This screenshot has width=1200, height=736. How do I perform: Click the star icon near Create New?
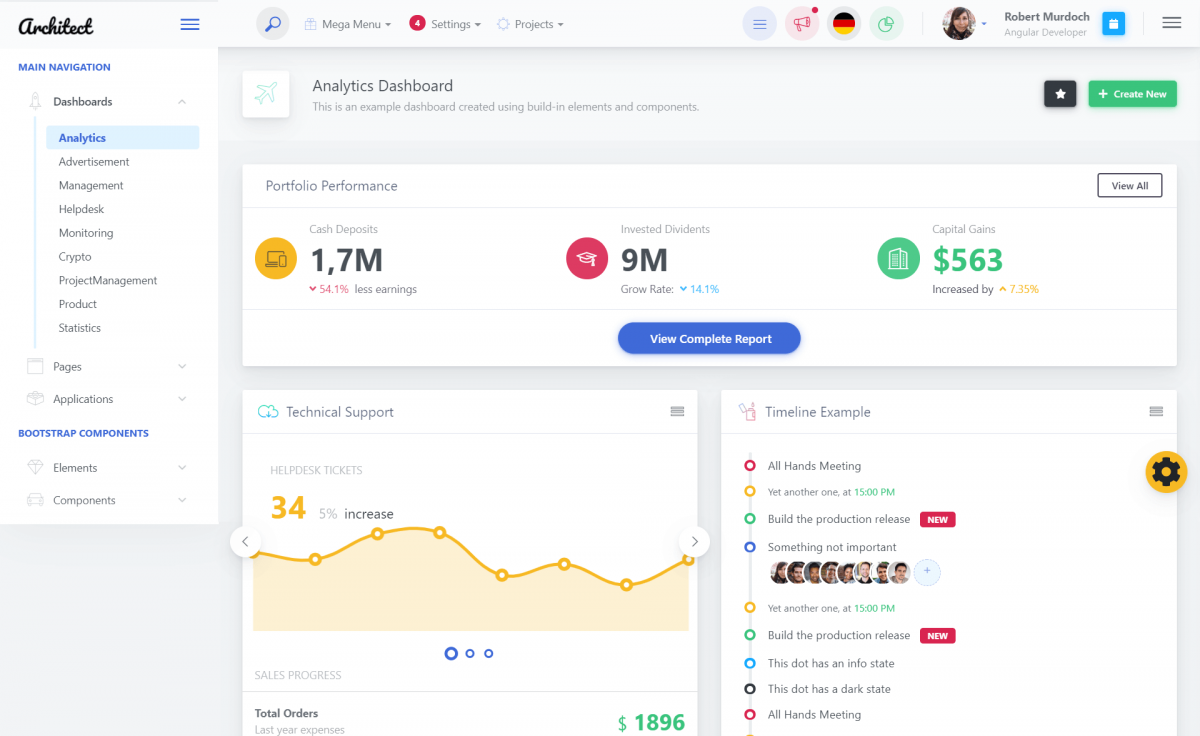(1060, 93)
